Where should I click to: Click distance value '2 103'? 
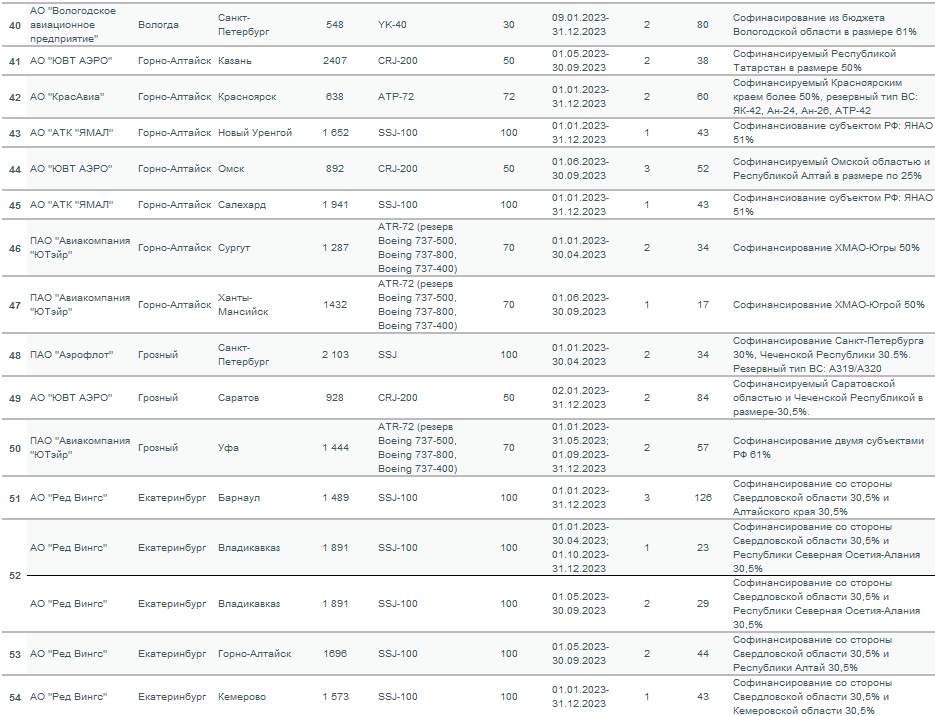point(335,355)
